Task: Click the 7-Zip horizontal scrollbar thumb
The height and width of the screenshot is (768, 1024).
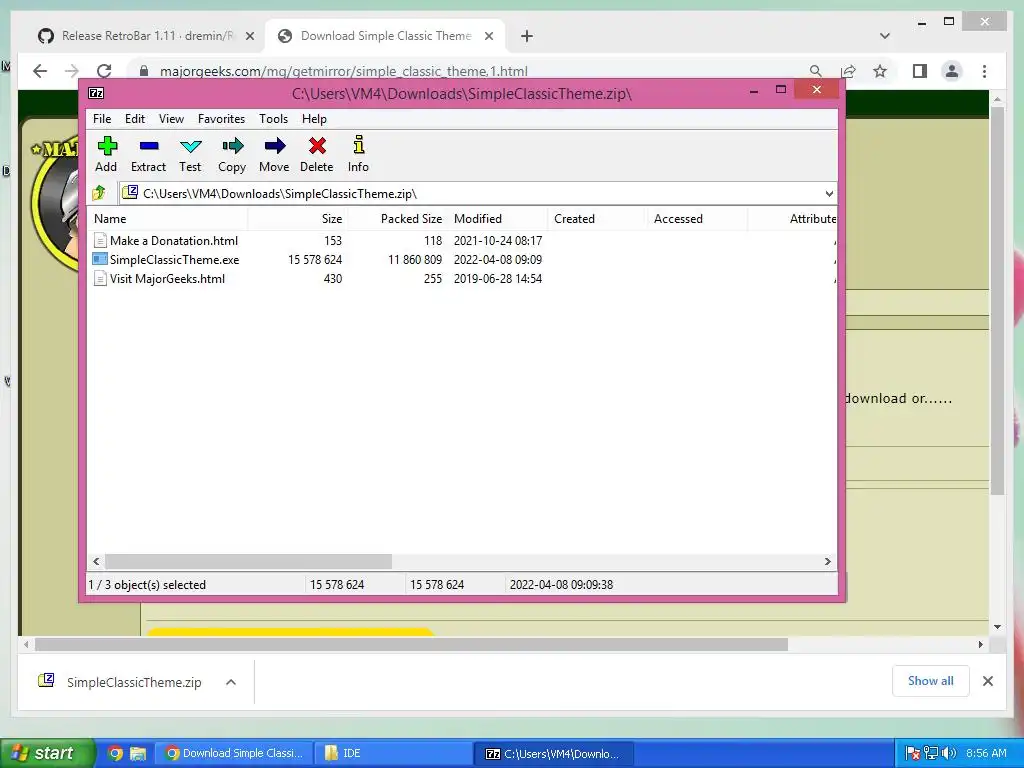Action: (248, 561)
